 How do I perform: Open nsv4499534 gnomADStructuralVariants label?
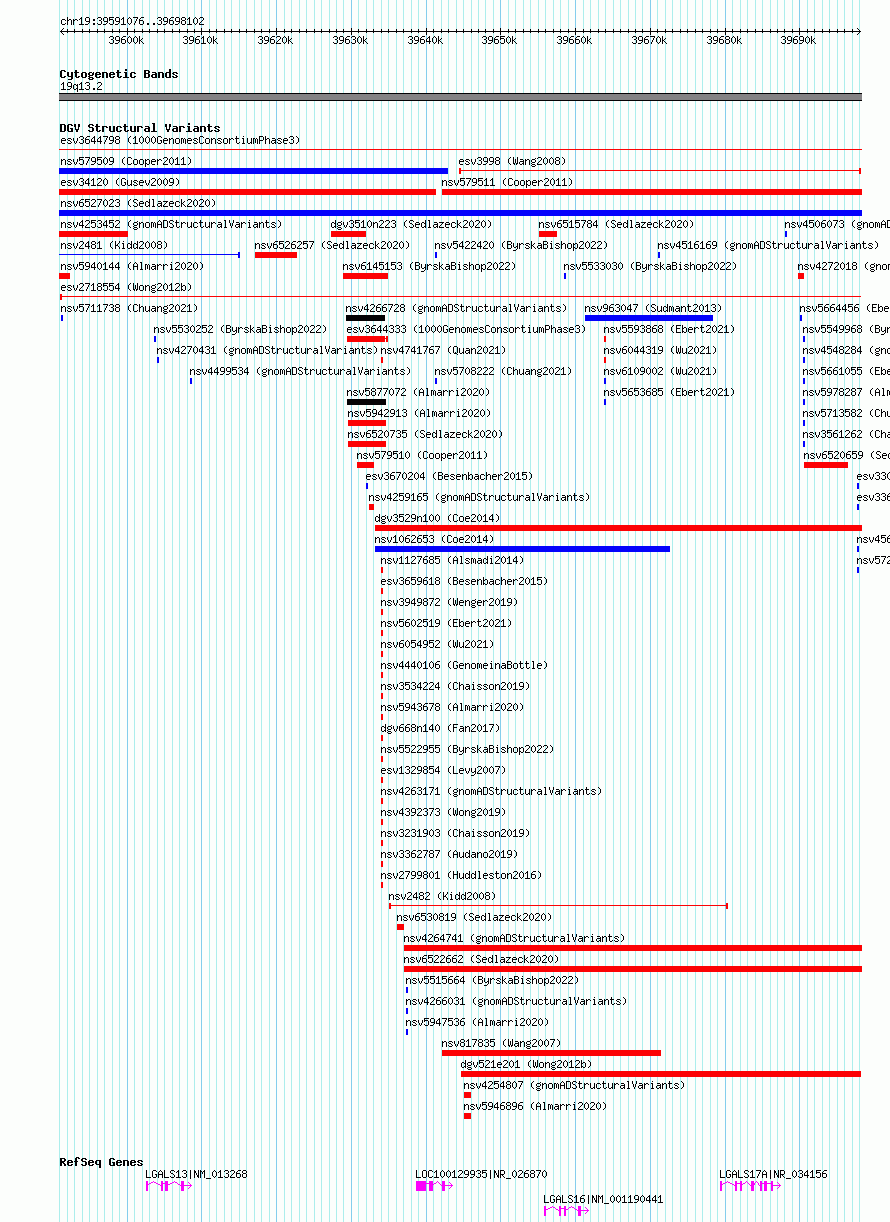[x=300, y=371]
